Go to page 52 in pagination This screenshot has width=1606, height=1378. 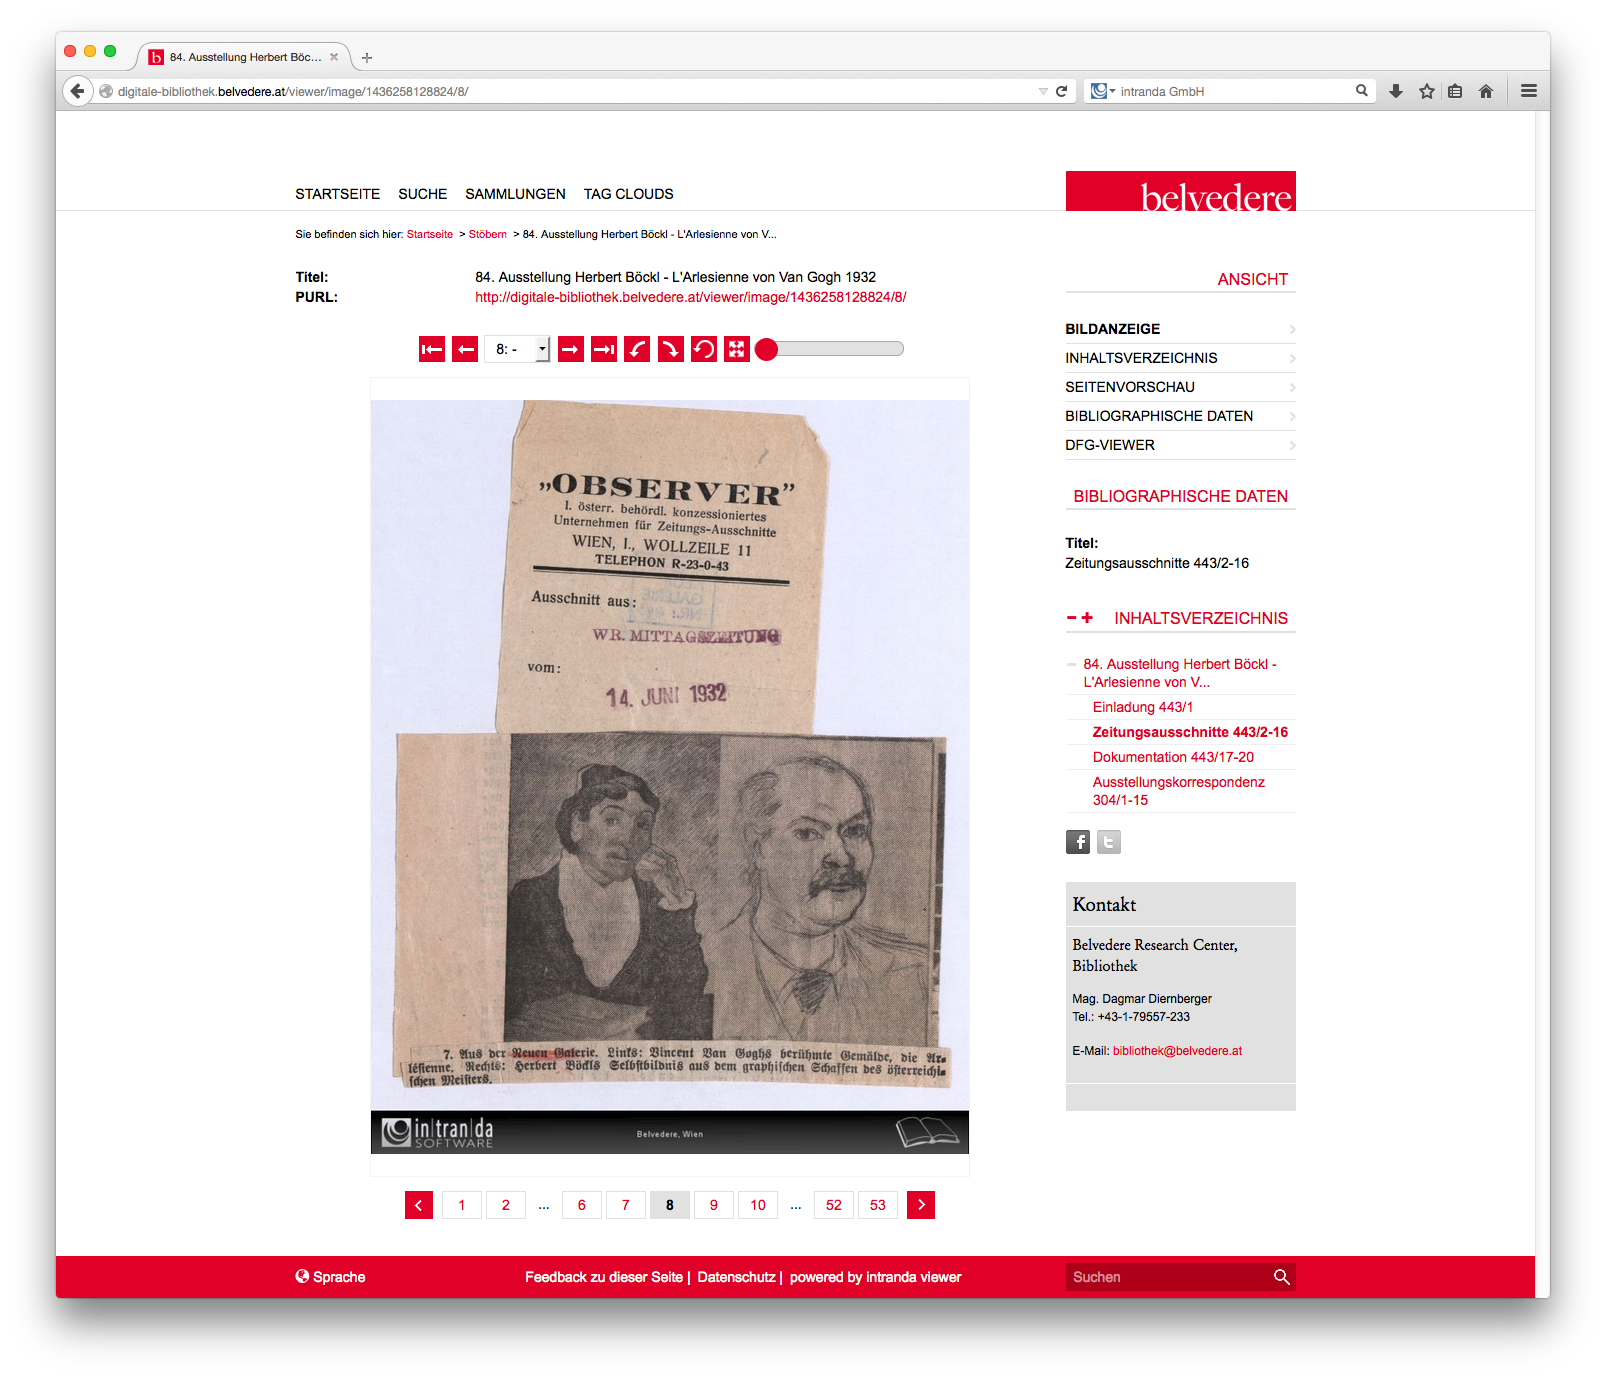[x=834, y=1205]
